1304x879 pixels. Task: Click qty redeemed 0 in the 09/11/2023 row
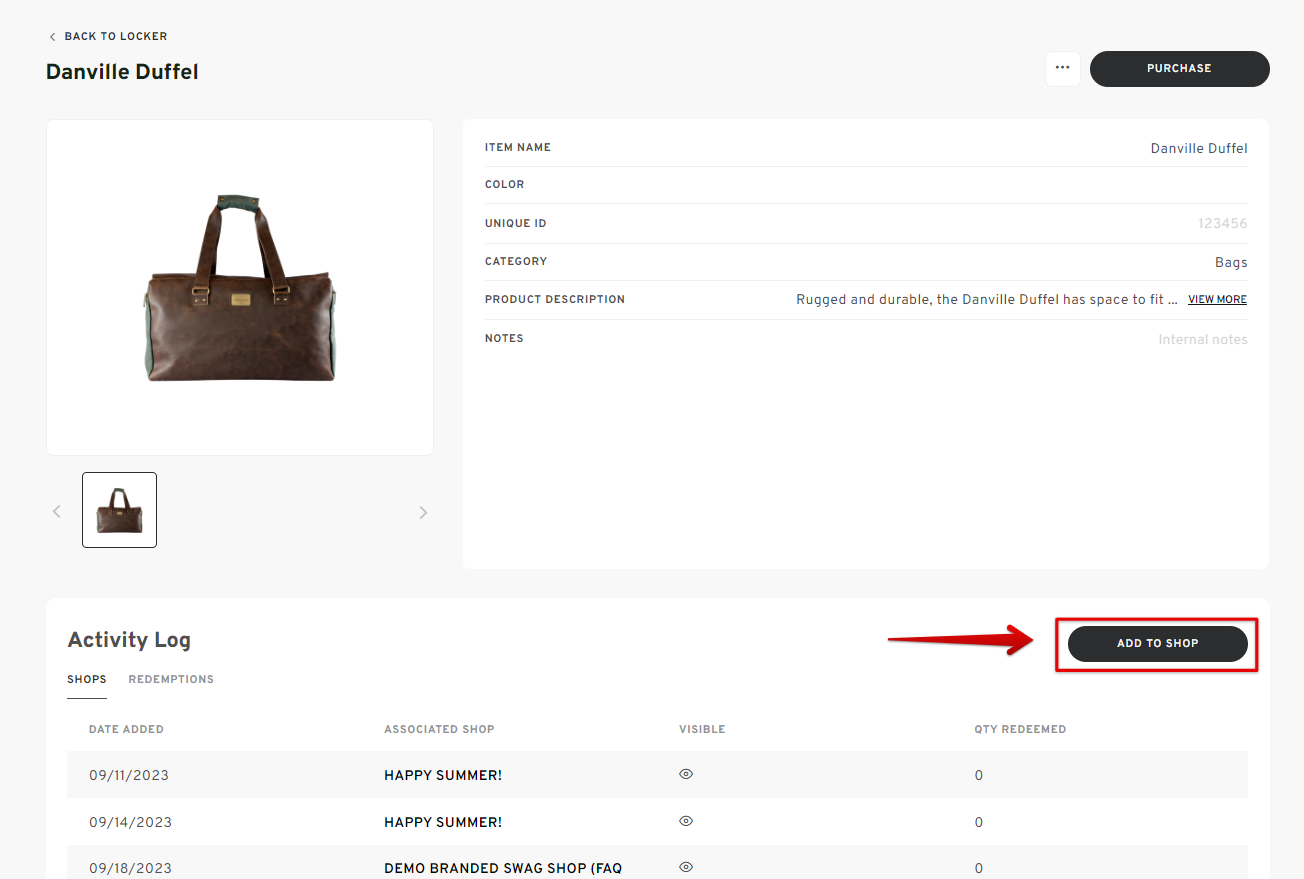(x=979, y=775)
